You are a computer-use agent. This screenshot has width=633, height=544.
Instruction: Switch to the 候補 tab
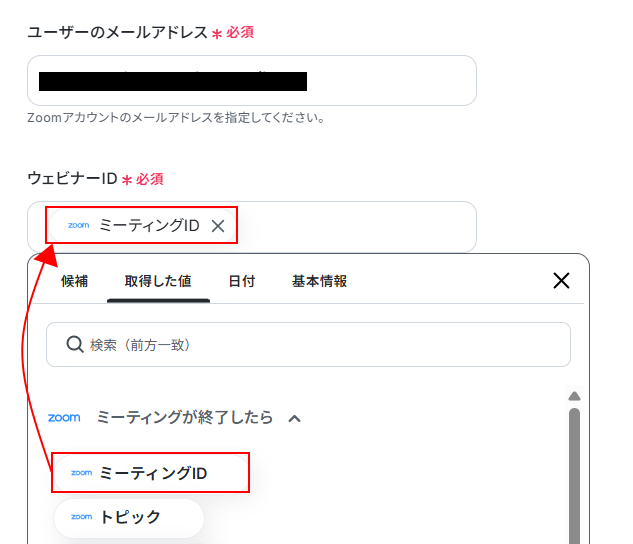coord(74,281)
